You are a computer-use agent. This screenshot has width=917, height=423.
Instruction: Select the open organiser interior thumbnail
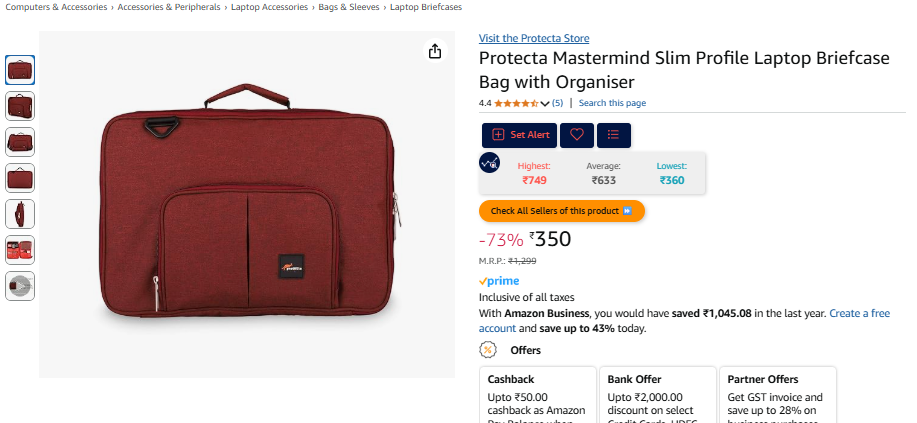click(x=20, y=250)
